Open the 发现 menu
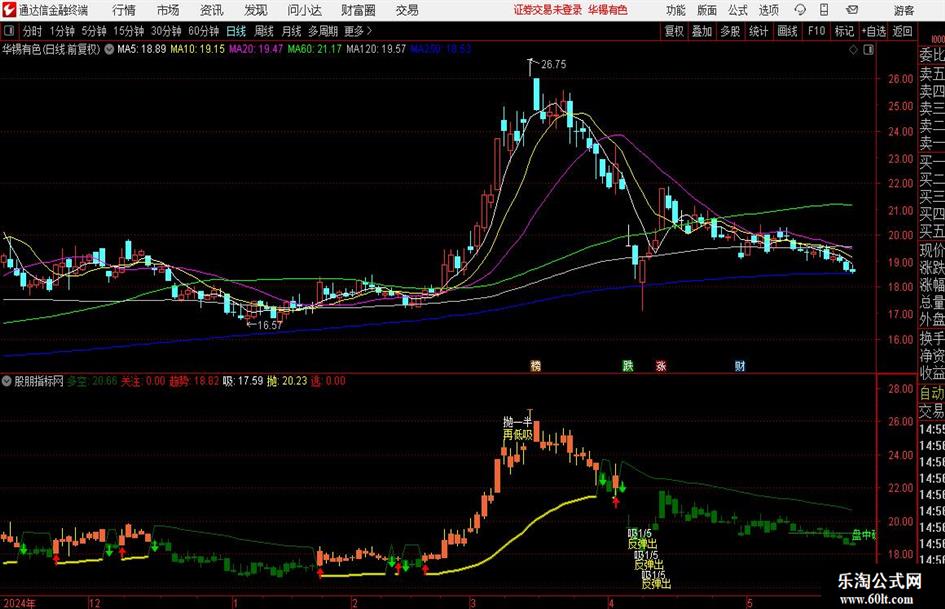This screenshot has height=609, width=945. 256,10
